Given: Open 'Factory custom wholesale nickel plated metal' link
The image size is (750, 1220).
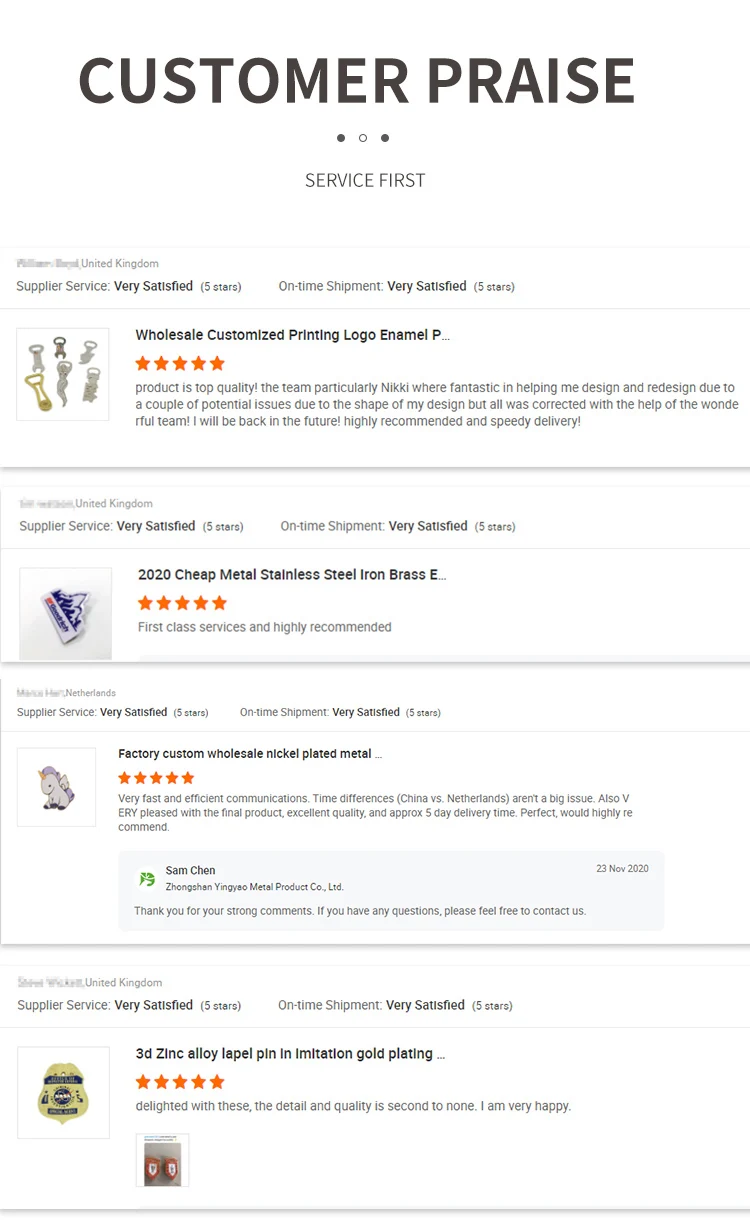Looking at the screenshot, I should 250,754.
